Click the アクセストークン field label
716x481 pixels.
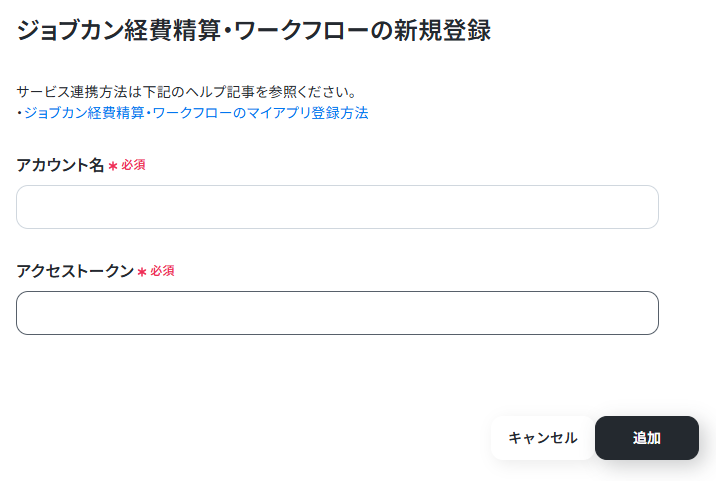75,271
